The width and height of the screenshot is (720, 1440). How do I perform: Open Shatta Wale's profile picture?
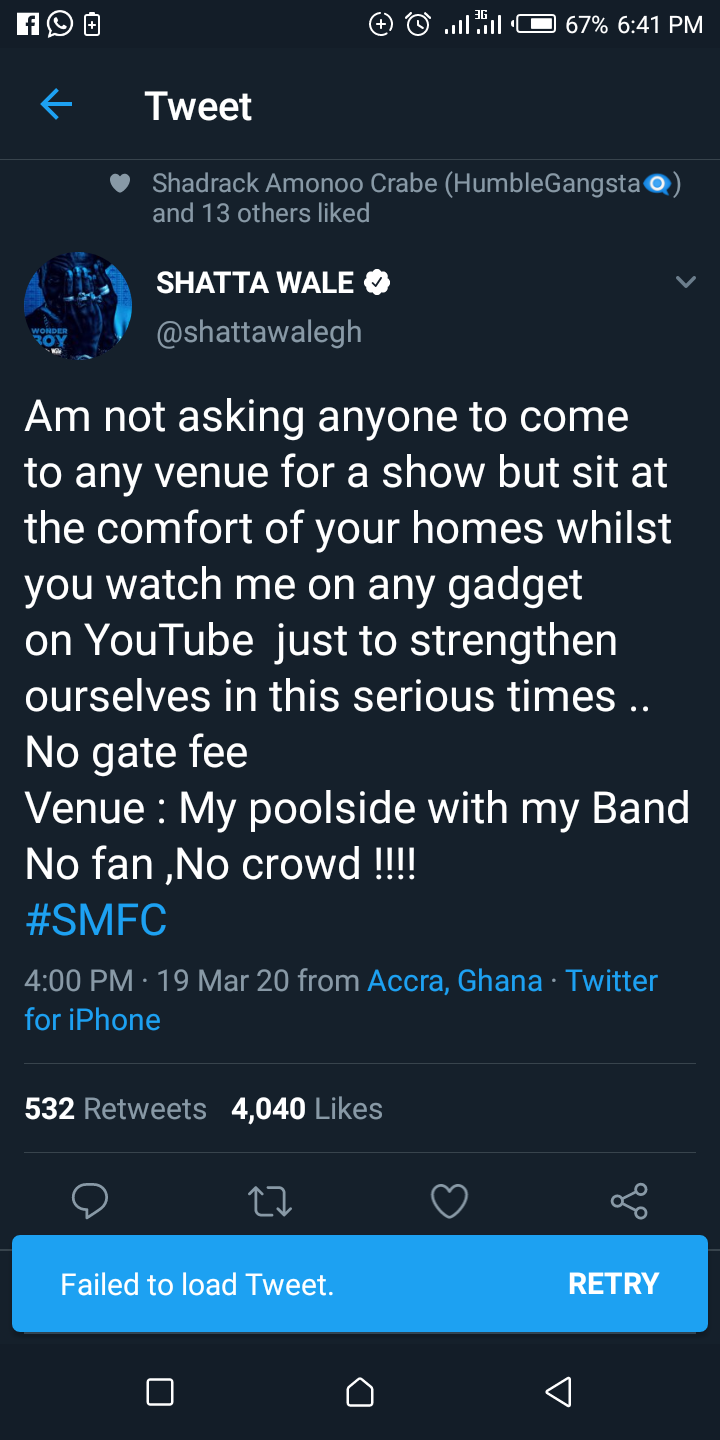tap(78, 306)
